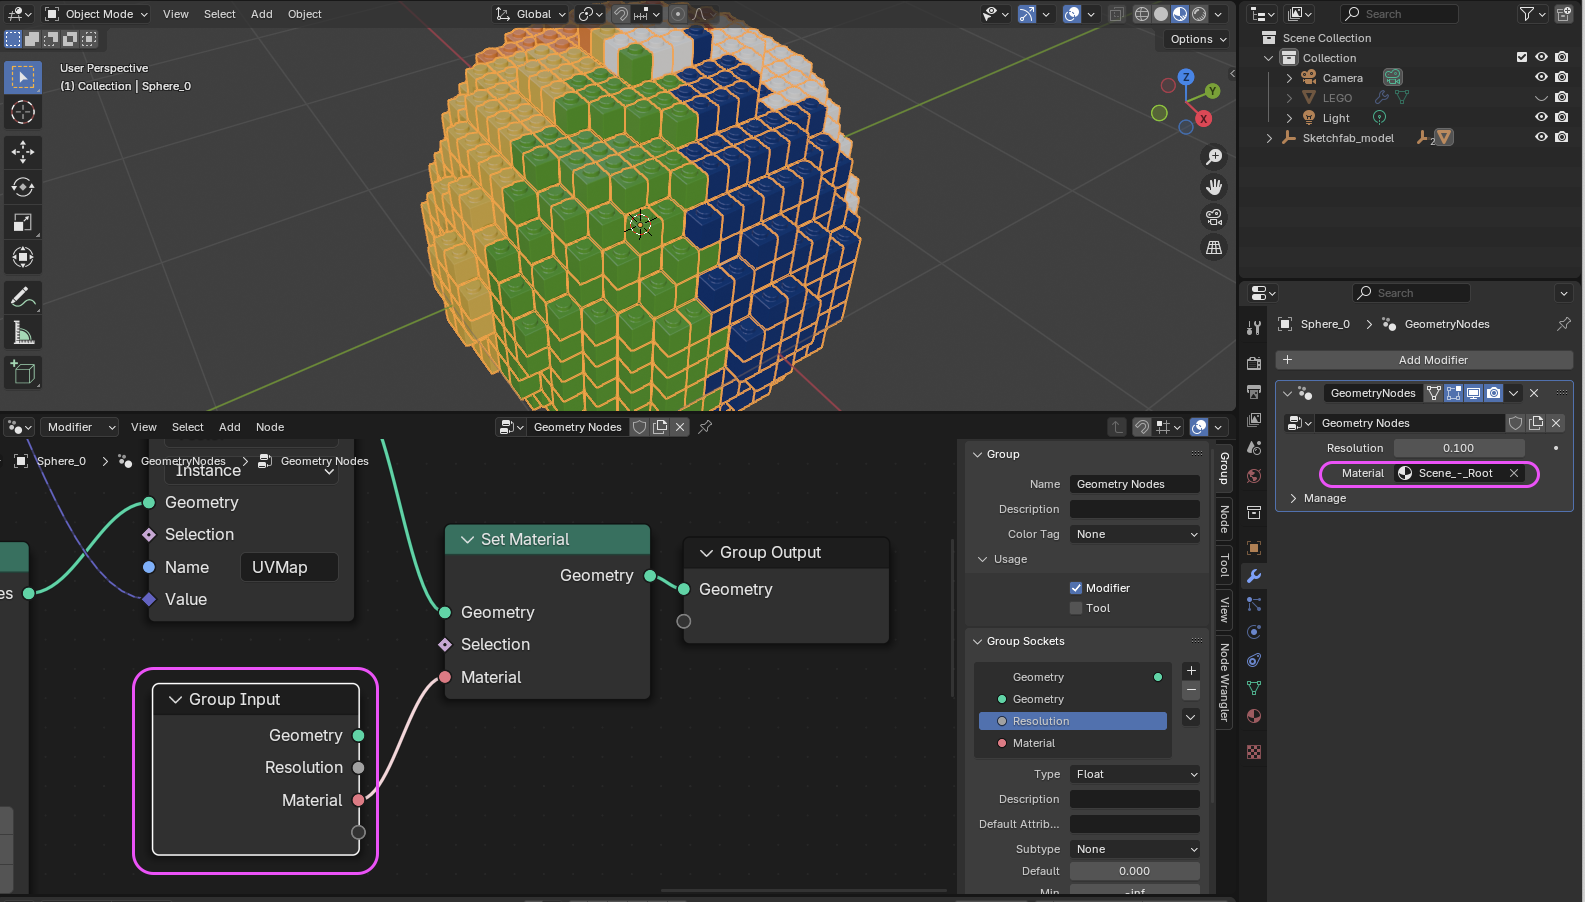Uncheck the Modifier usage checkbox
Viewport: 1585px width, 902px height.
coord(1076,588)
